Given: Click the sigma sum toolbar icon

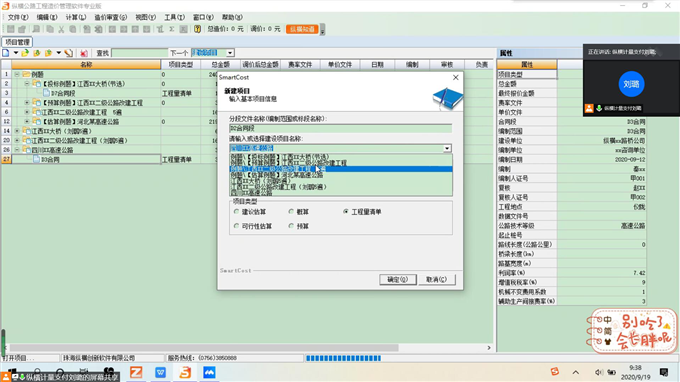Looking at the screenshot, I should click(x=172, y=29).
